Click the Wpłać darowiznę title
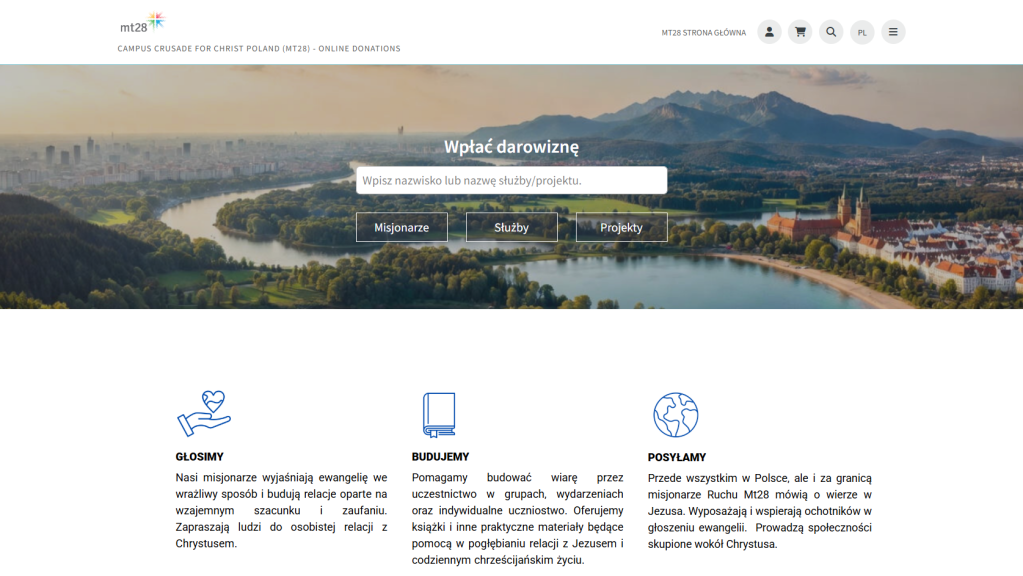Screen dimensions: 1023x576 [x=511, y=147]
